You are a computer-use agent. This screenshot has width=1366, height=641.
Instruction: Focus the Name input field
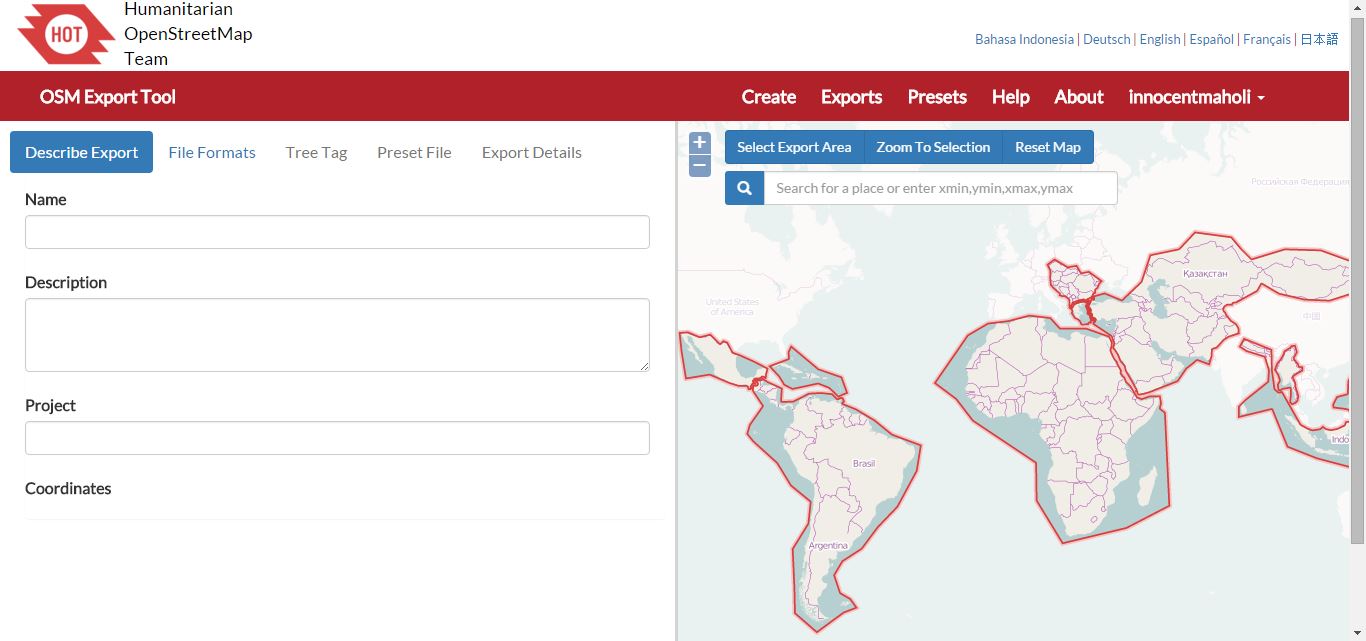point(337,232)
